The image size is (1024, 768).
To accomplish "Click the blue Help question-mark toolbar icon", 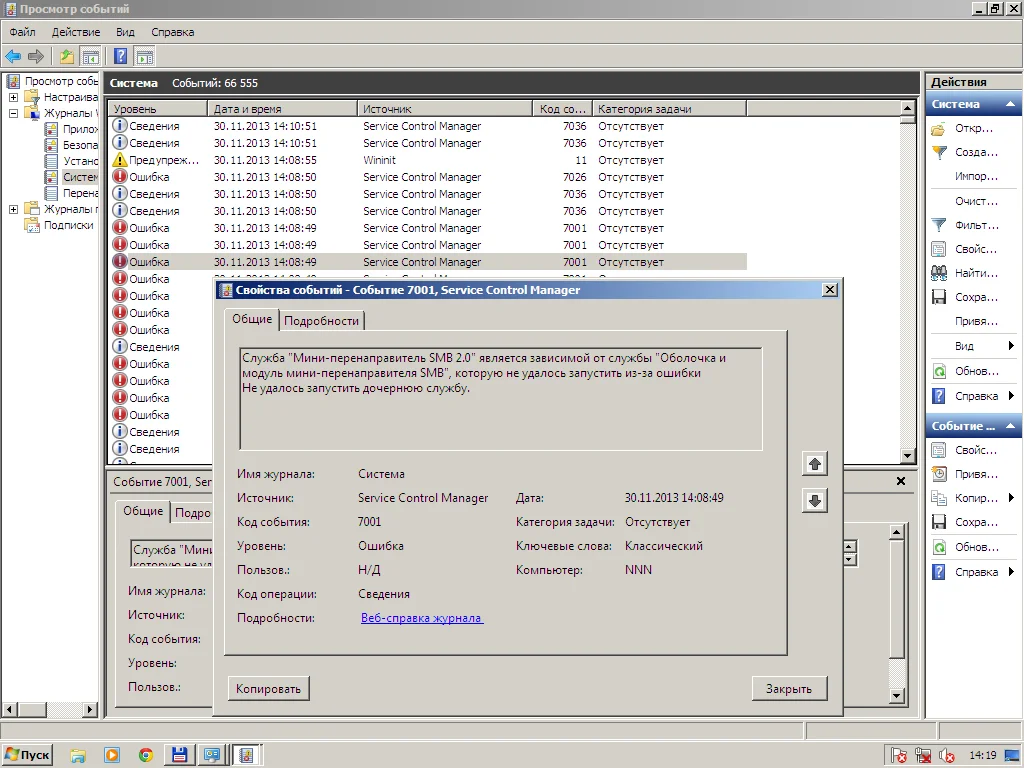I will coord(121,56).
